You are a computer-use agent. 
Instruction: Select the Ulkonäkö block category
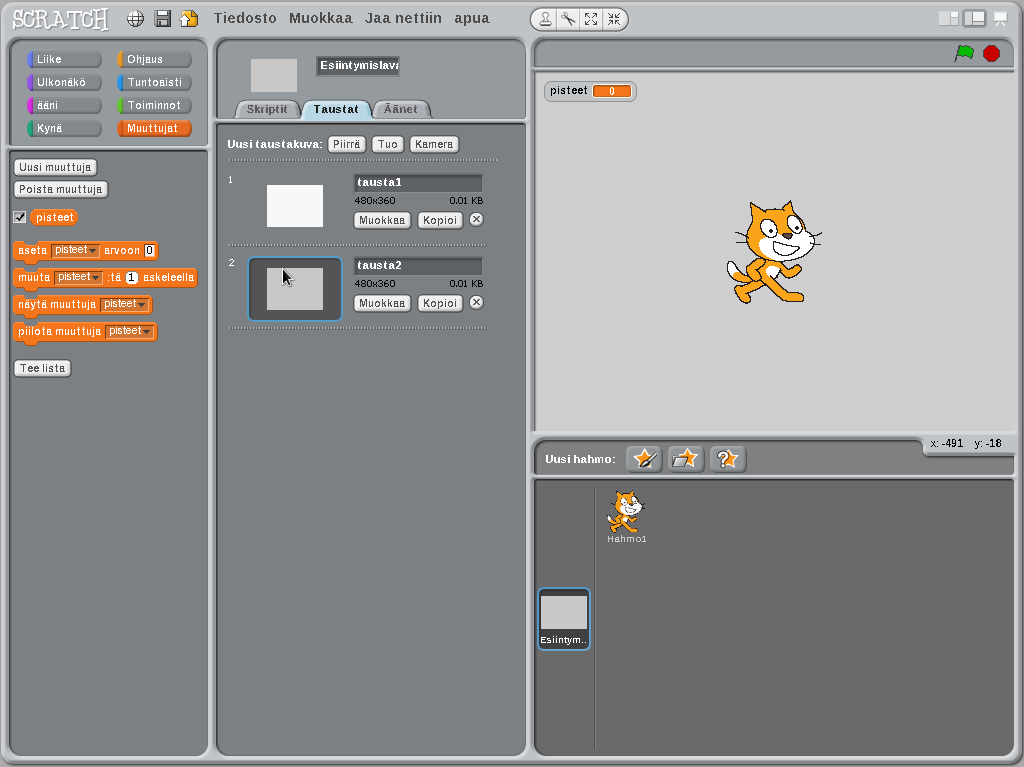pyautogui.click(x=64, y=82)
